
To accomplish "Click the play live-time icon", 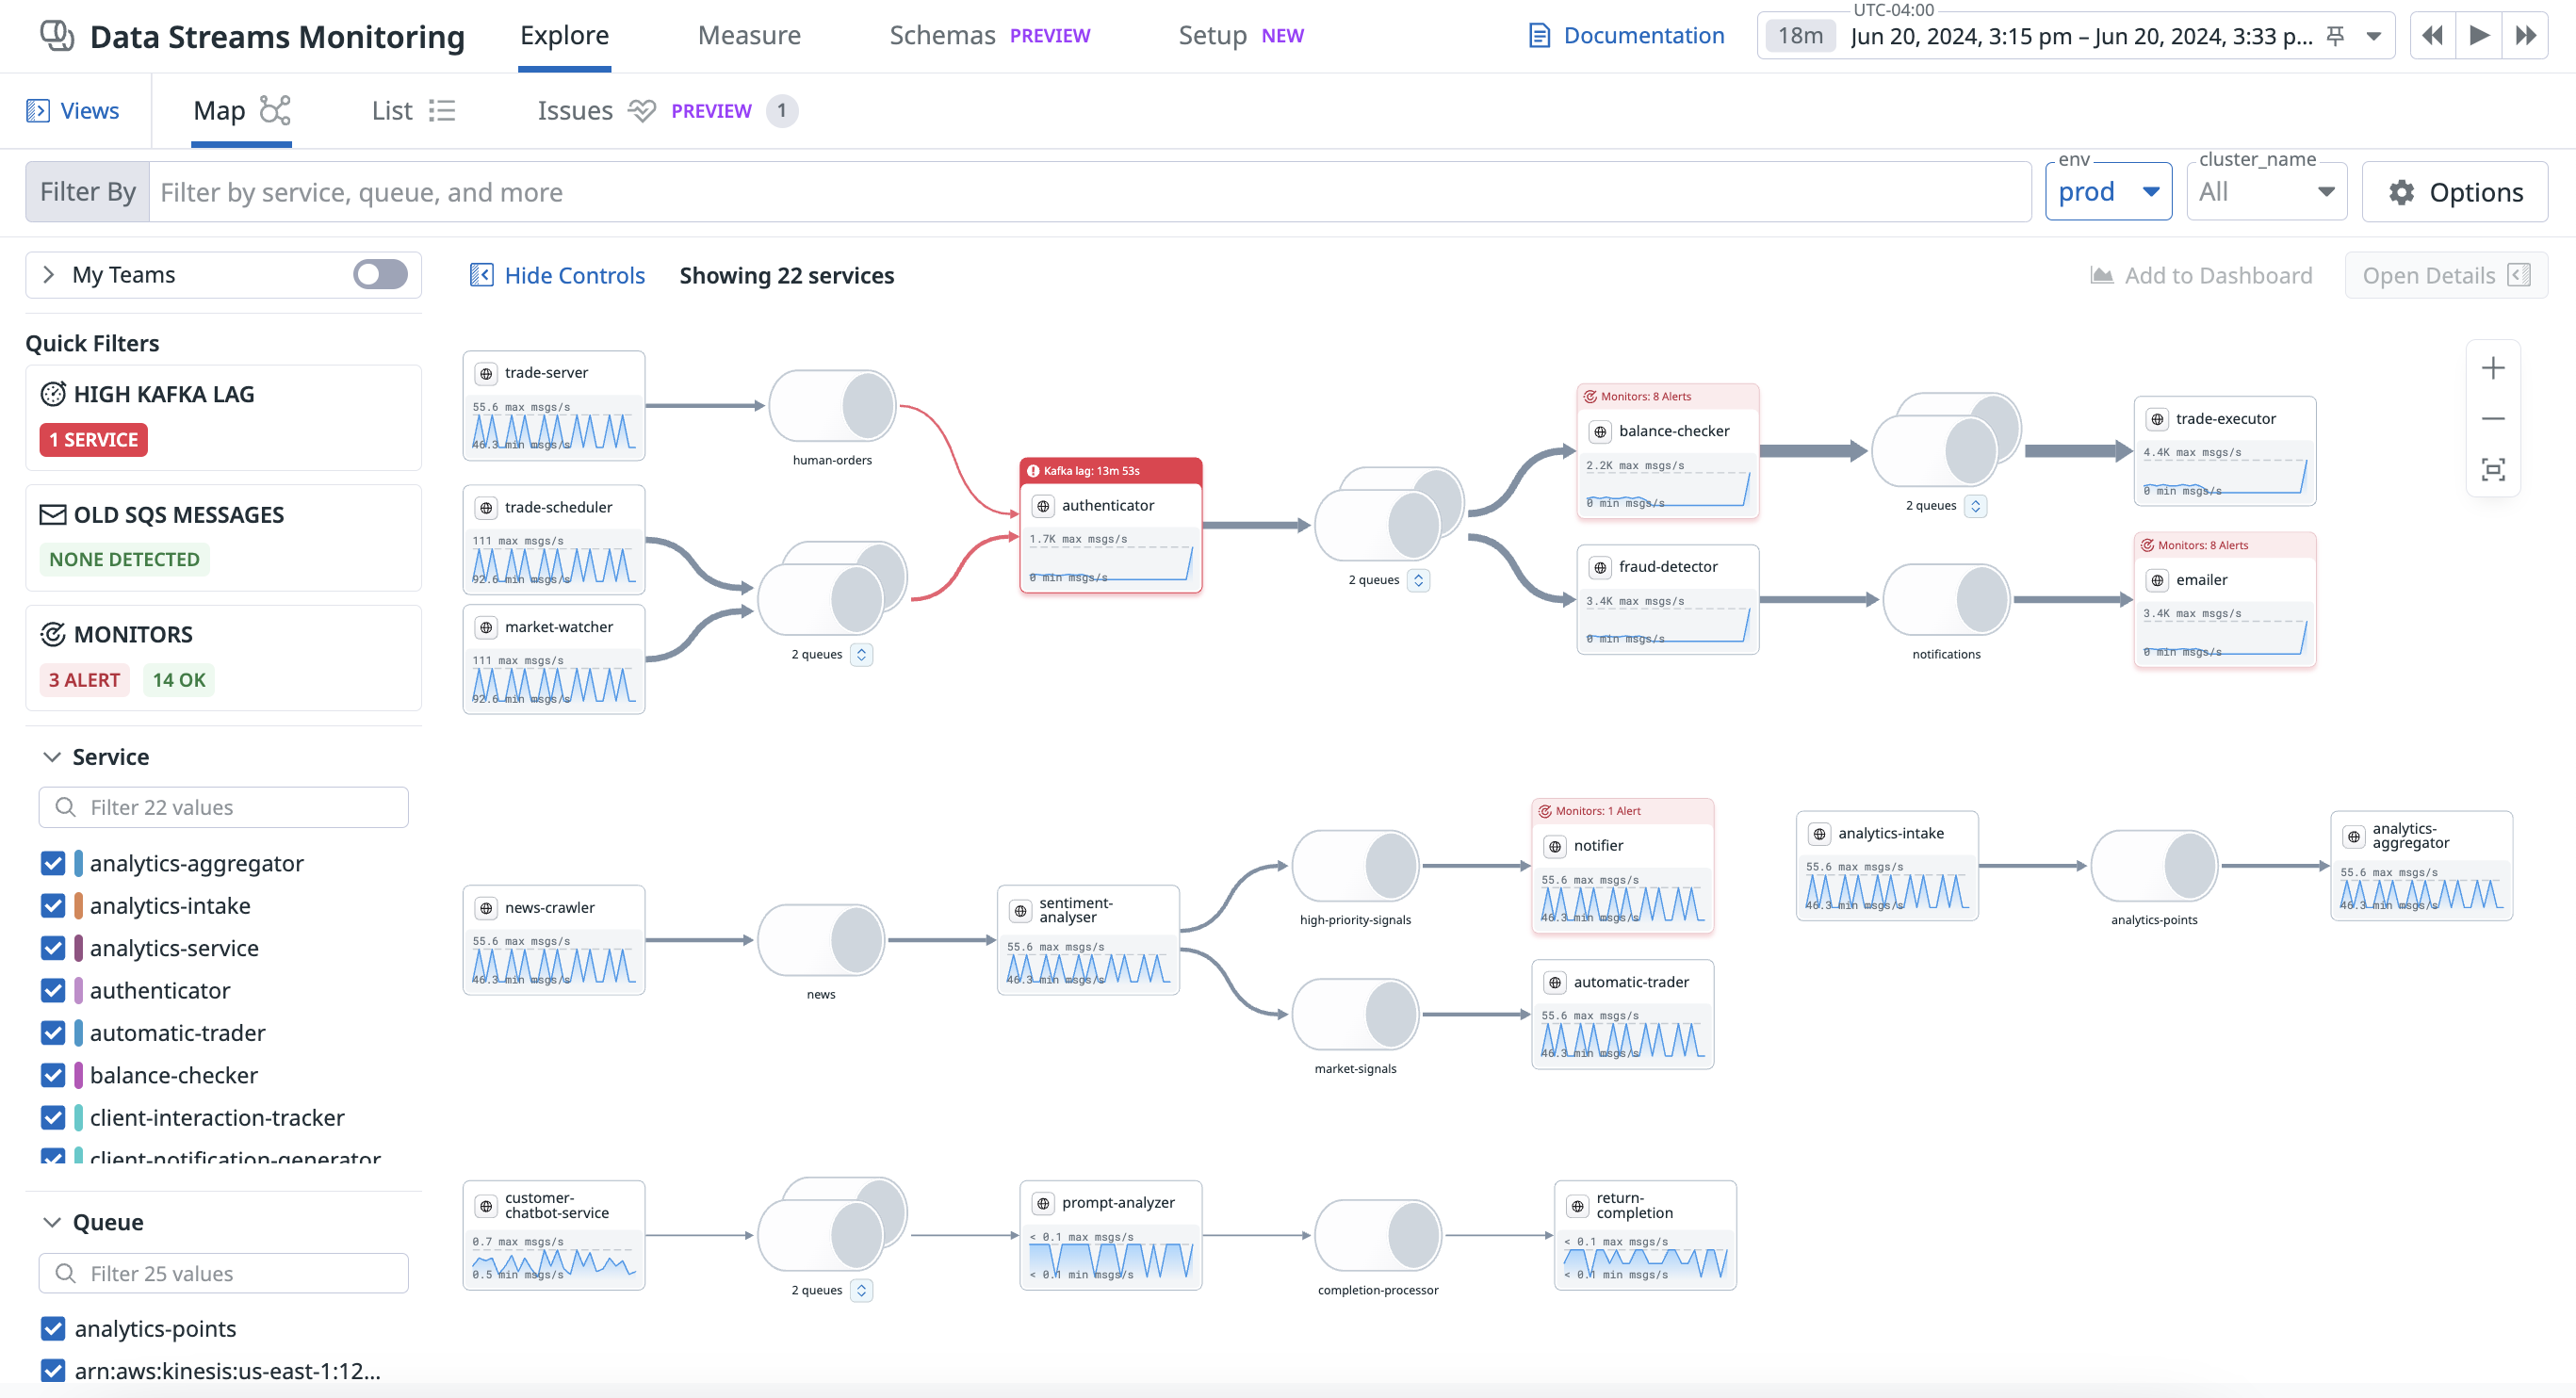I will tap(2479, 36).
